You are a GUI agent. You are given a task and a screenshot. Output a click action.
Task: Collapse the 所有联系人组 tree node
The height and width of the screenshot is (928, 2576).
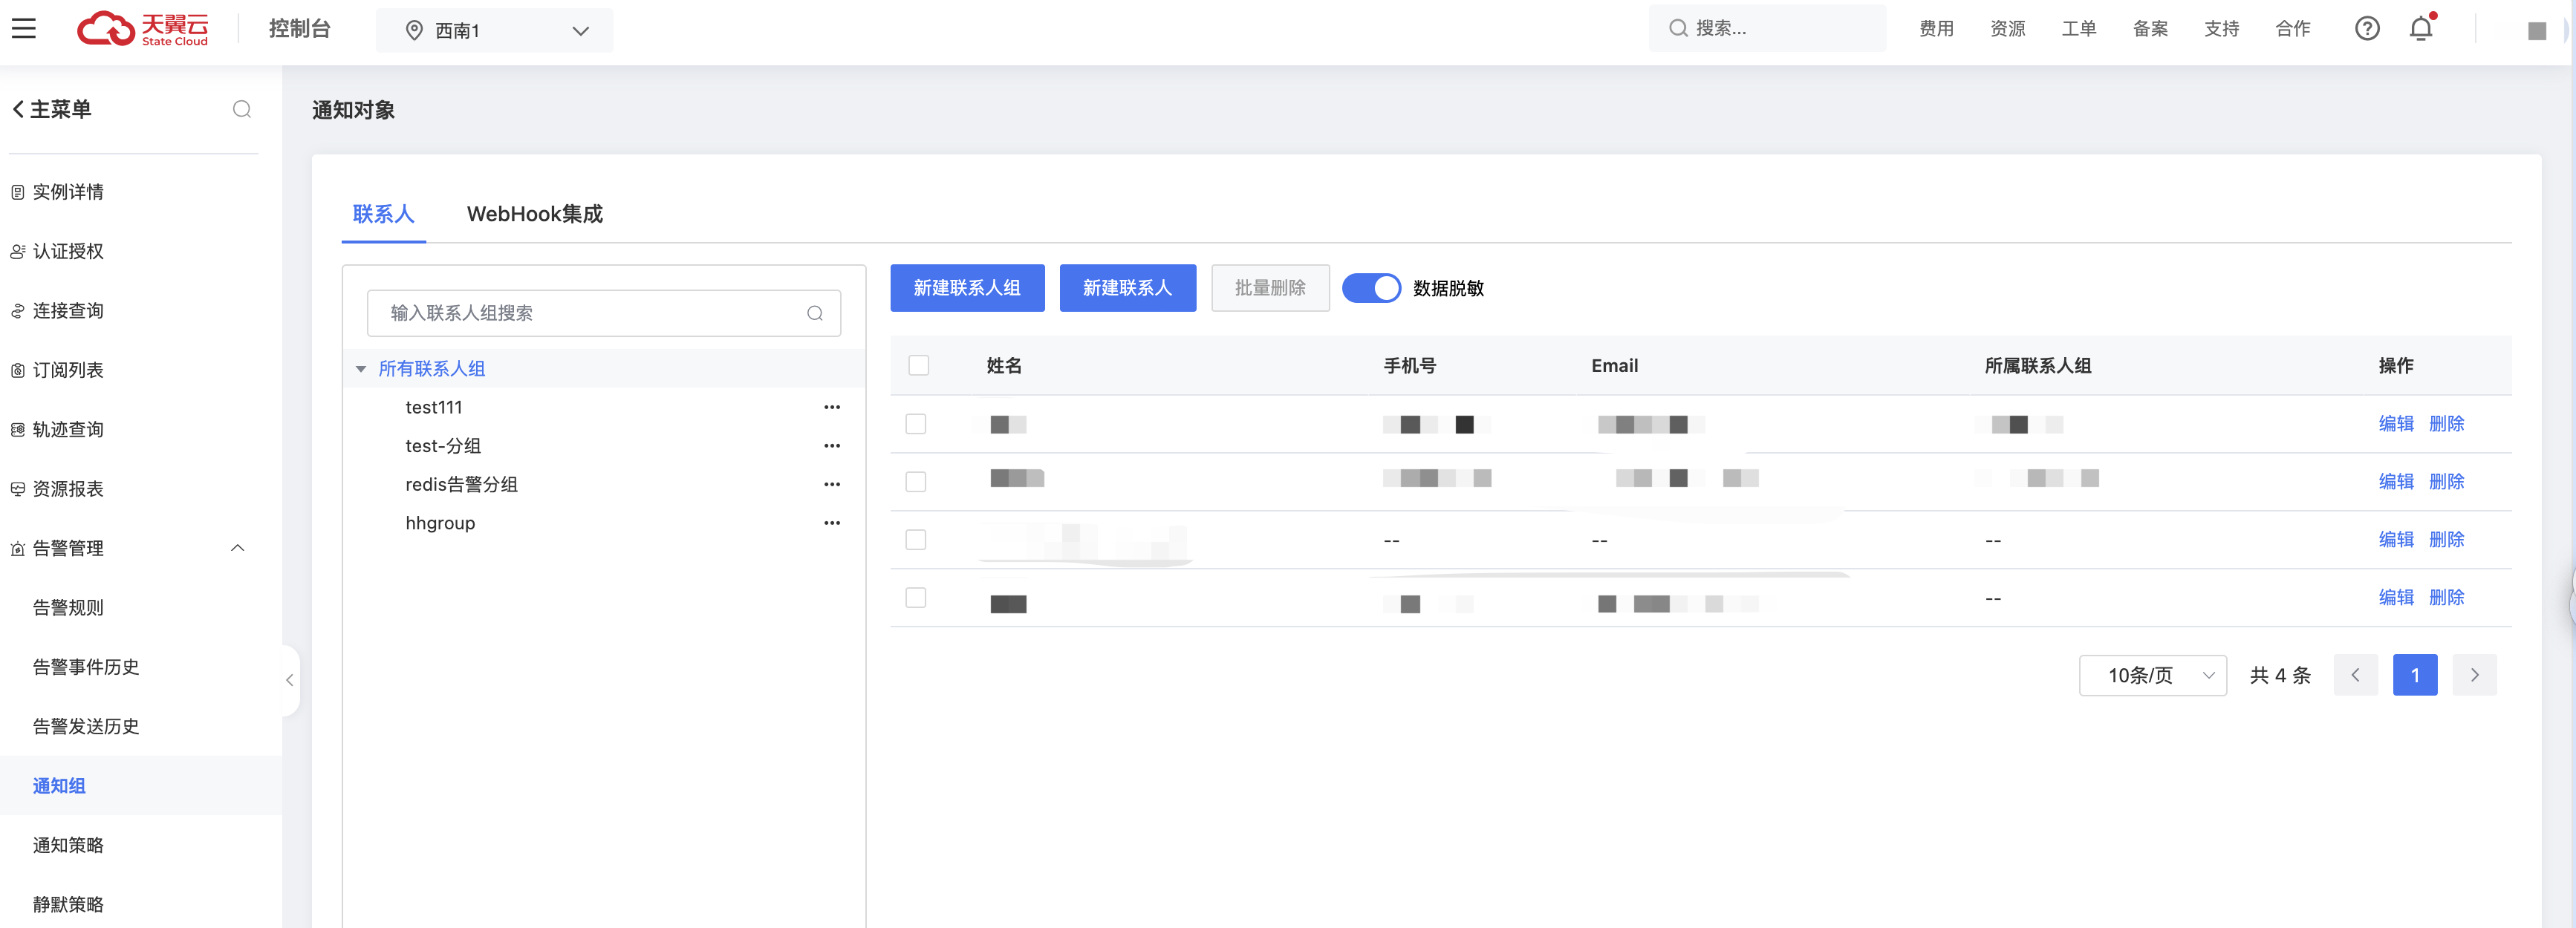click(361, 369)
